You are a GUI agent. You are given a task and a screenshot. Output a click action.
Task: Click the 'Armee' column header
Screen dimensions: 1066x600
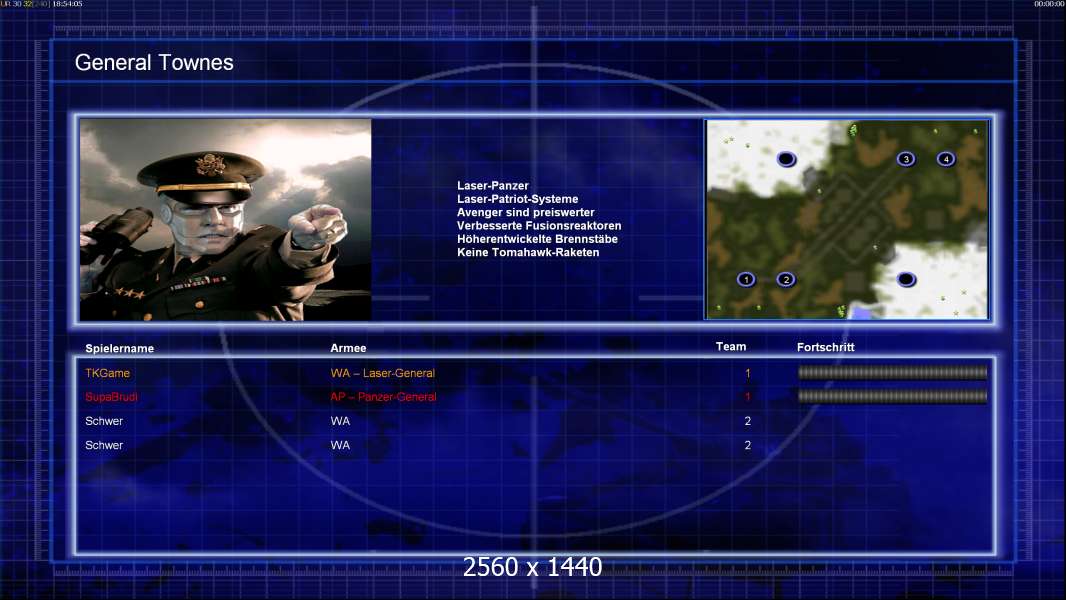(348, 348)
